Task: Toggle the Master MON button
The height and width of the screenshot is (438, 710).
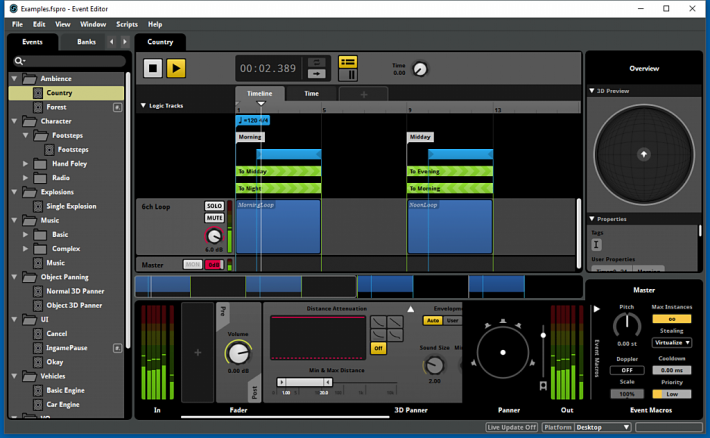Action: [x=192, y=265]
